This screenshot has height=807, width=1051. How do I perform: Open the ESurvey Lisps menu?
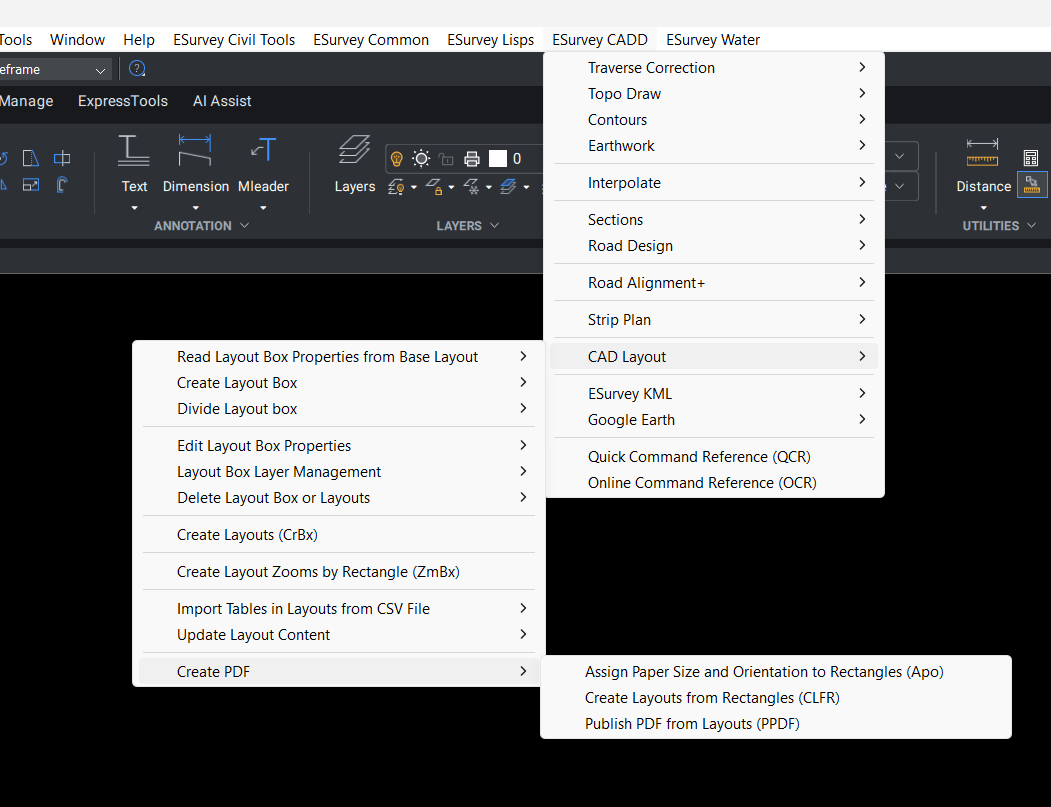click(491, 40)
